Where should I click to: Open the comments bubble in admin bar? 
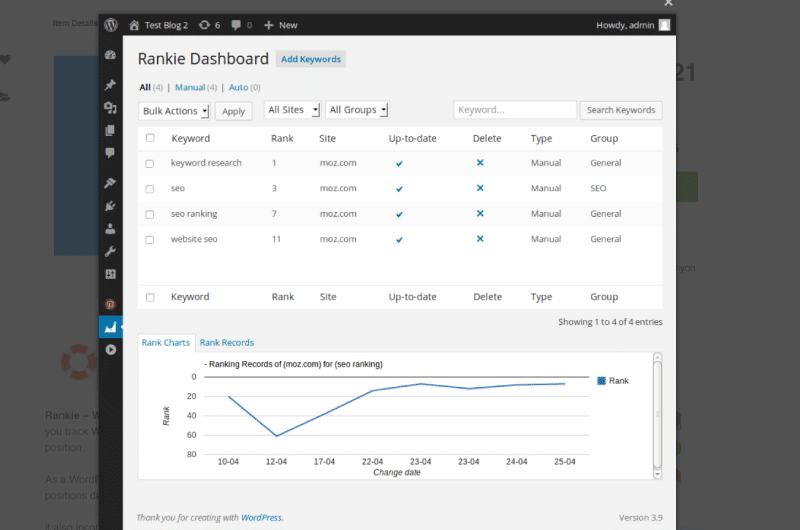pos(236,25)
